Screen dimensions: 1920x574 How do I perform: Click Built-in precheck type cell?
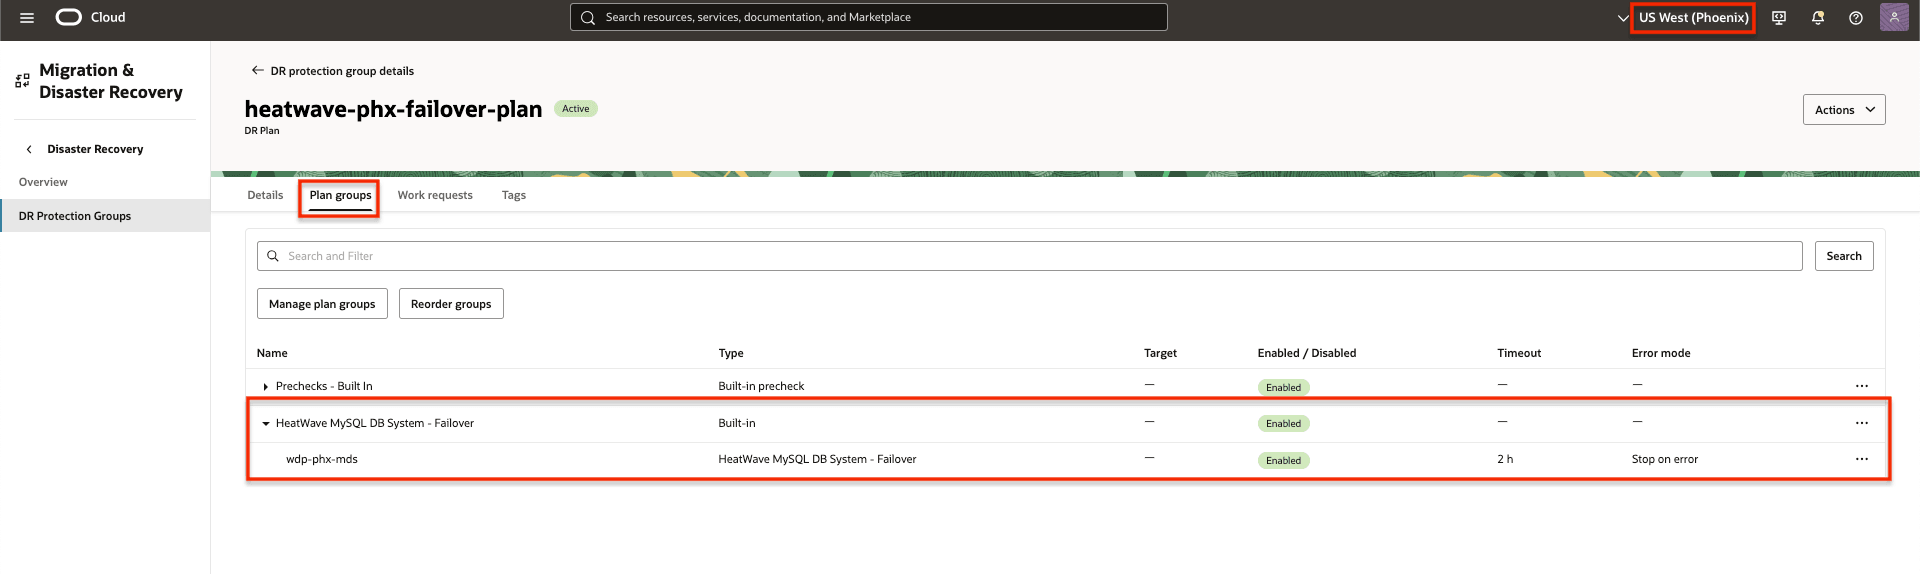pyautogui.click(x=761, y=386)
